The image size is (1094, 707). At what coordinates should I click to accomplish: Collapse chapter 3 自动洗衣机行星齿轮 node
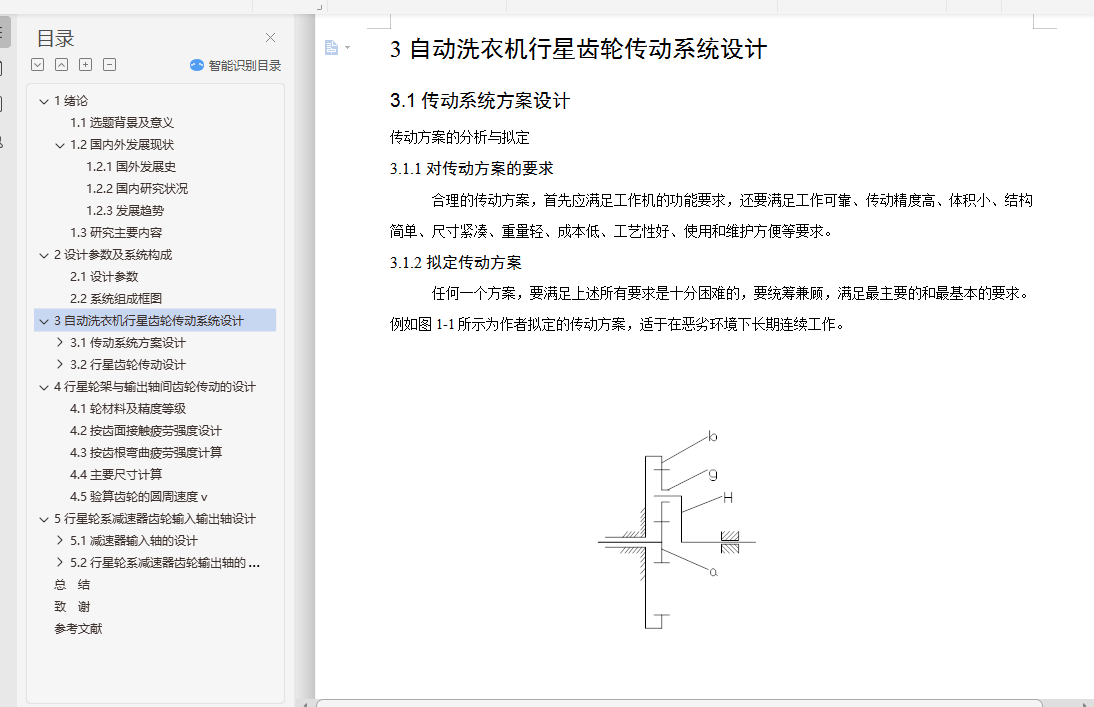click(x=44, y=321)
